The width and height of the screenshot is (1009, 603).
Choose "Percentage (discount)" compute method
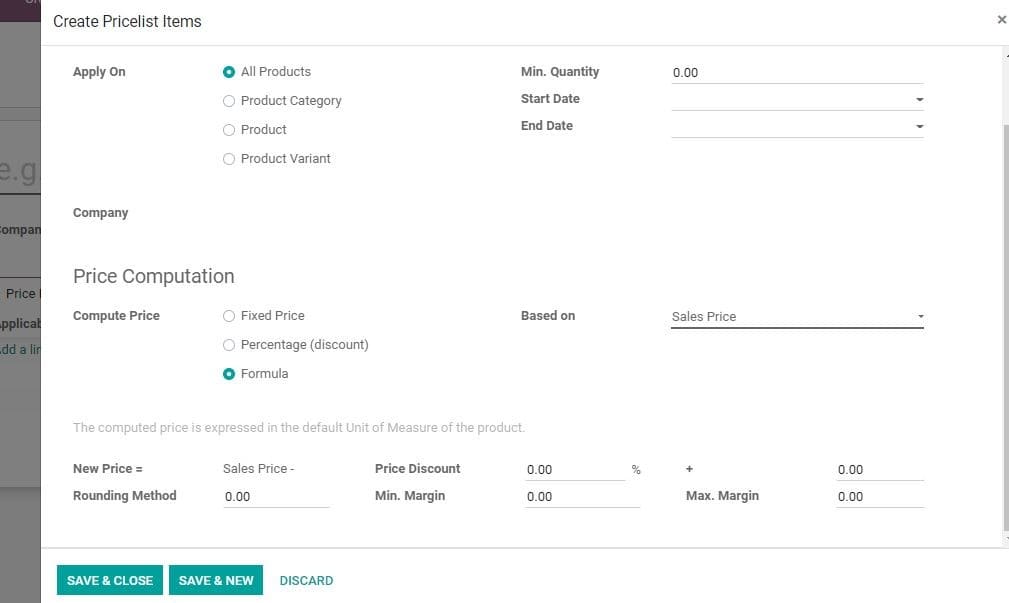coord(229,345)
